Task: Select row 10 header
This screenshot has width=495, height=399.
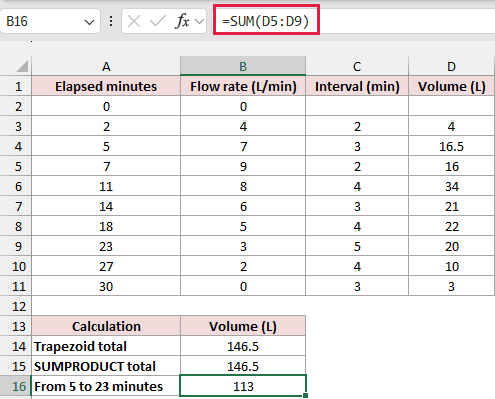Action: (x=16, y=266)
